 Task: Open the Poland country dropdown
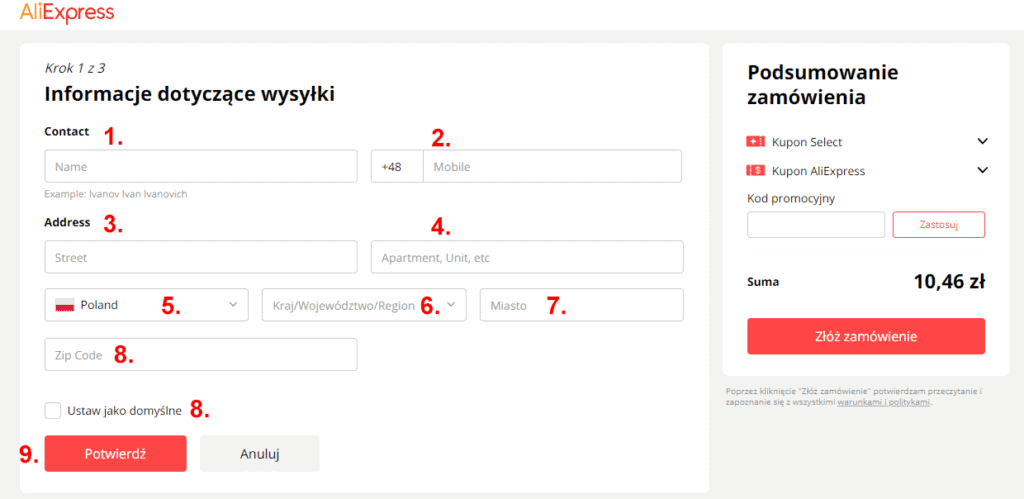pyautogui.click(x=146, y=305)
